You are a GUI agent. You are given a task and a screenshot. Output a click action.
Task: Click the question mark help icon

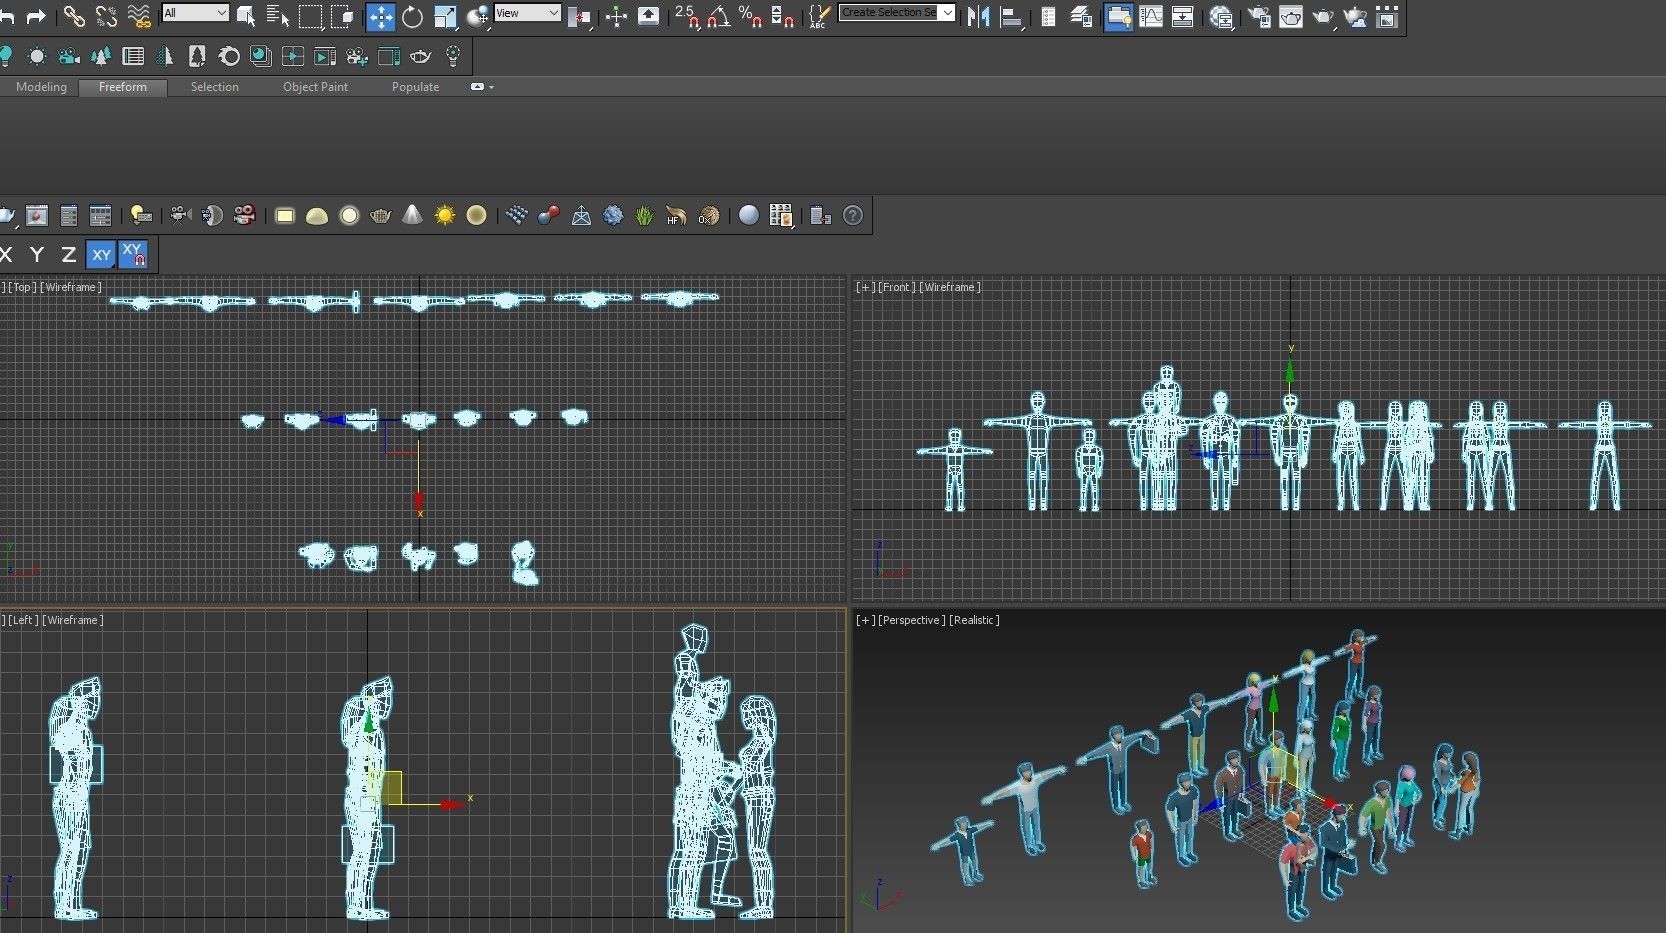(853, 215)
